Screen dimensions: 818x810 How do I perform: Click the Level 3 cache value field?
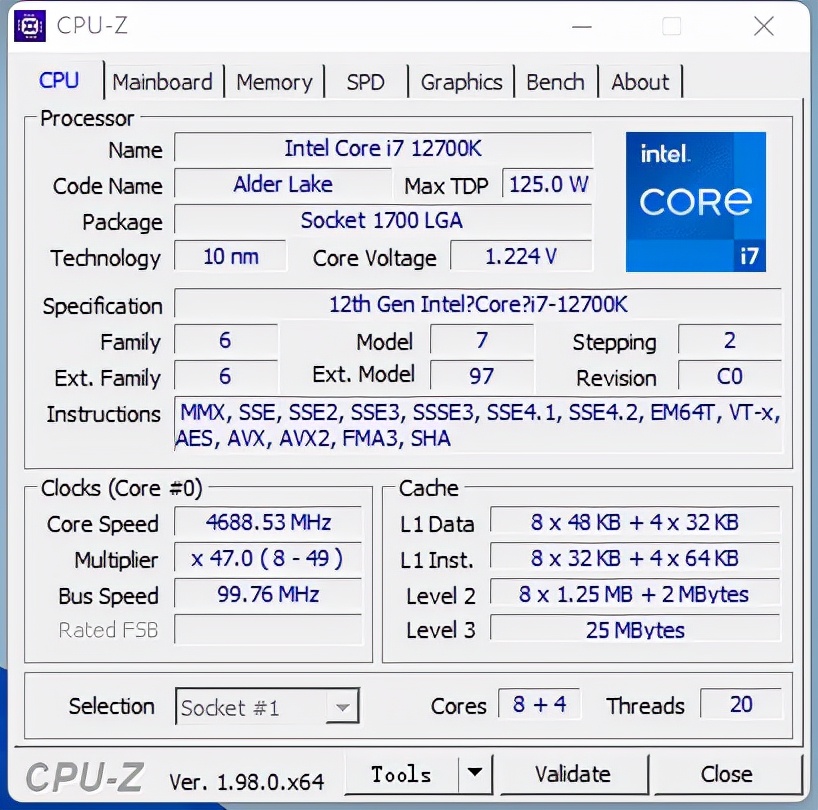pos(634,629)
